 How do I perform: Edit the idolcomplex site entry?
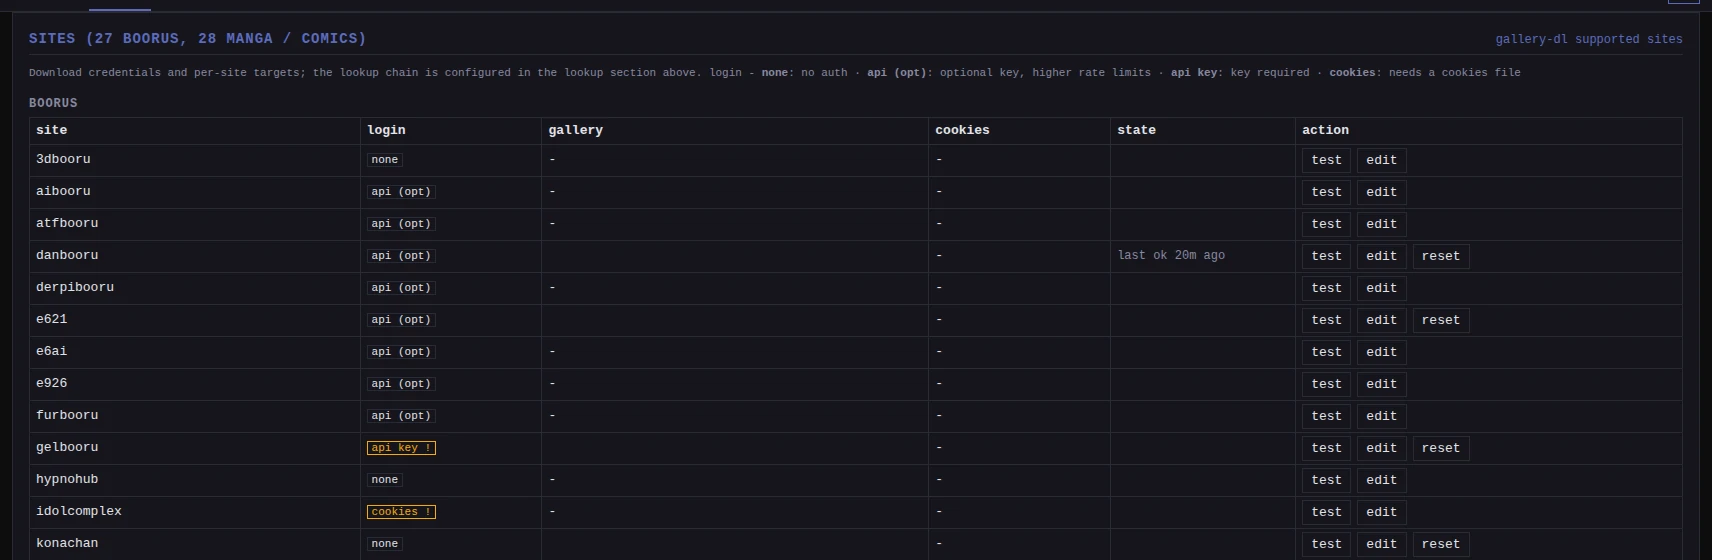point(1381,512)
